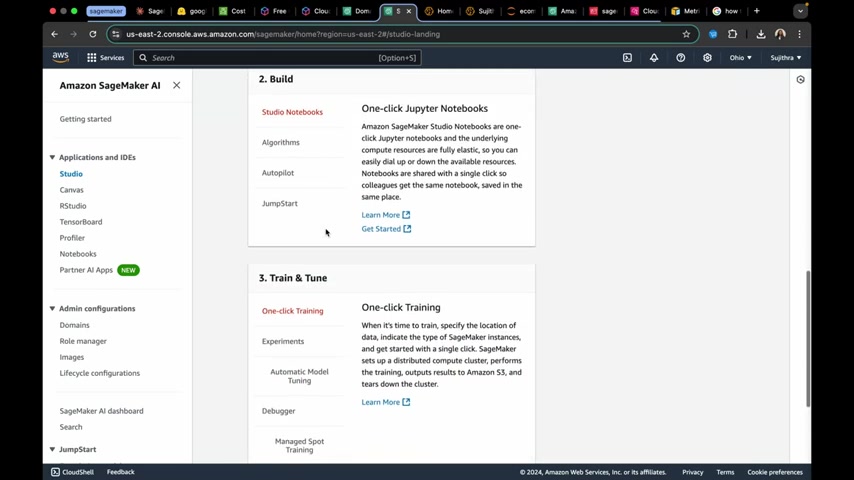This screenshot has width=854, height=480.
Task: Click the browser address bar URL
Action: [x=283, y=34]
